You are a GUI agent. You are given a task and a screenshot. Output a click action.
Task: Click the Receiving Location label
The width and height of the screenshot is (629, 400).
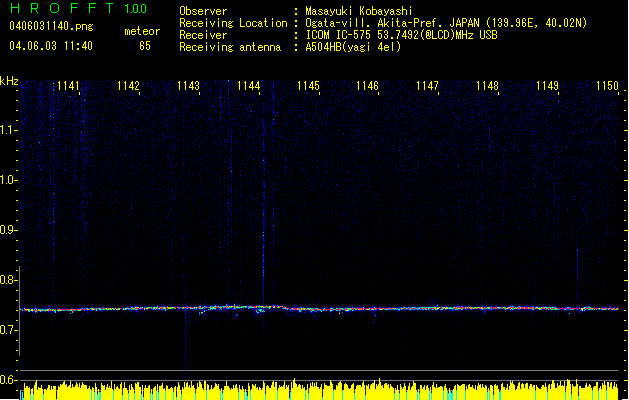(x=233, y=23)
